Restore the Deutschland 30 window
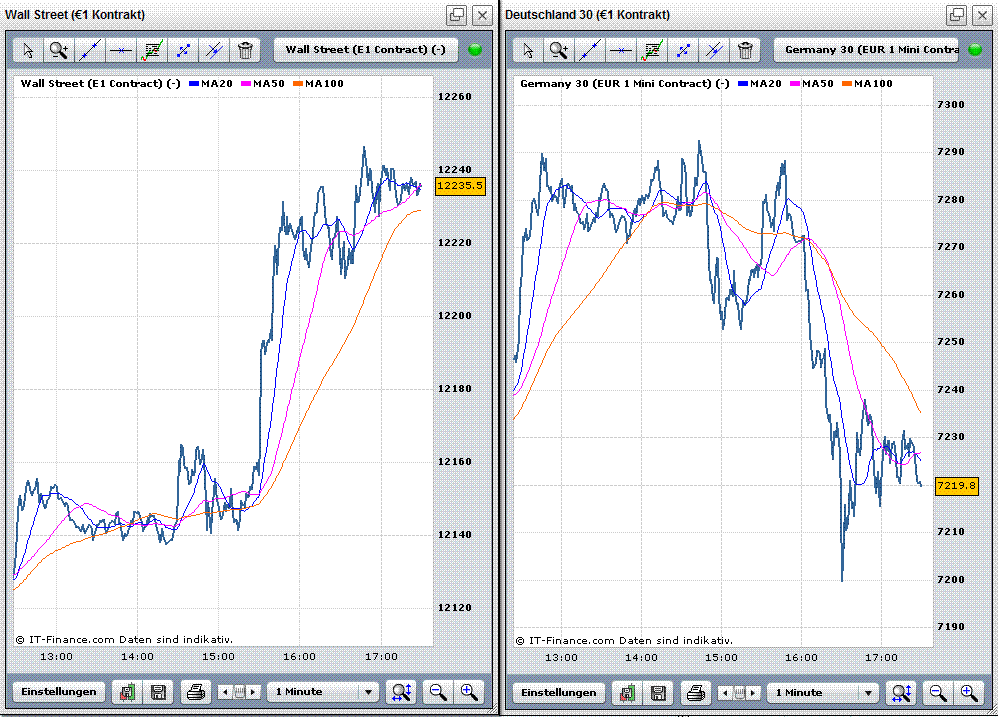Viewport: 998px width, 717px height. pos(956,15)
